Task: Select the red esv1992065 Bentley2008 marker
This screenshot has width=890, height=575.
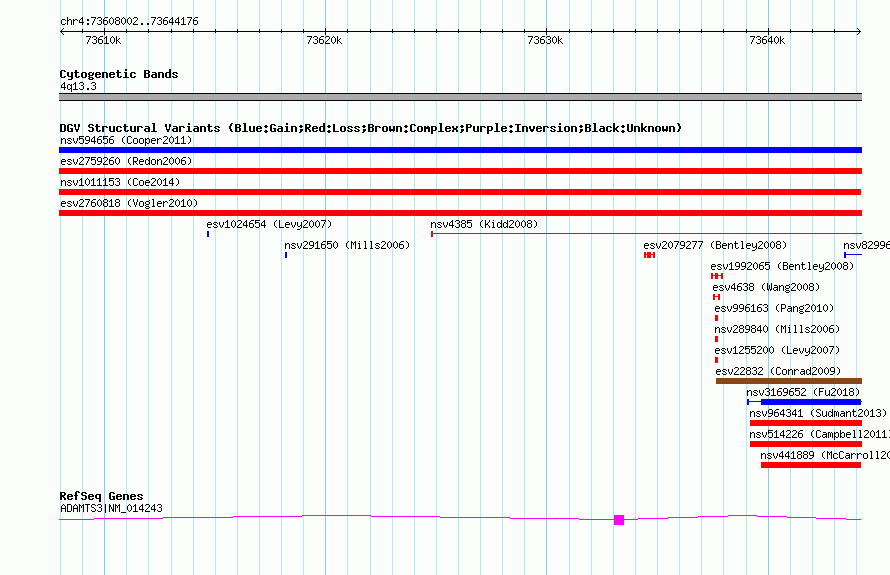Action: point(717,276)
